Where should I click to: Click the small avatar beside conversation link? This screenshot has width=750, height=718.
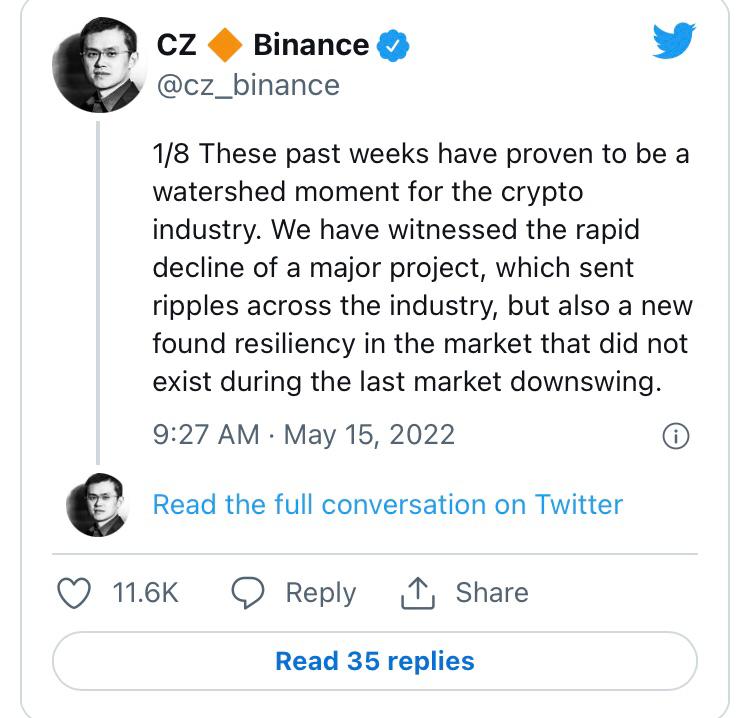100,504
